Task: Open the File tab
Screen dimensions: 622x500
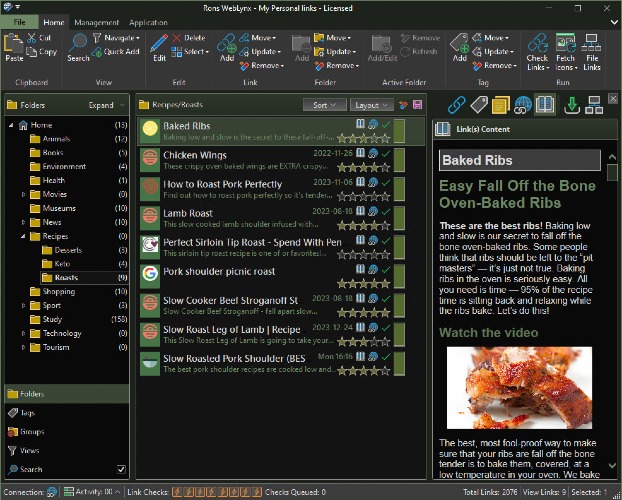Action: pyautogui.click(x=19, y=22)
